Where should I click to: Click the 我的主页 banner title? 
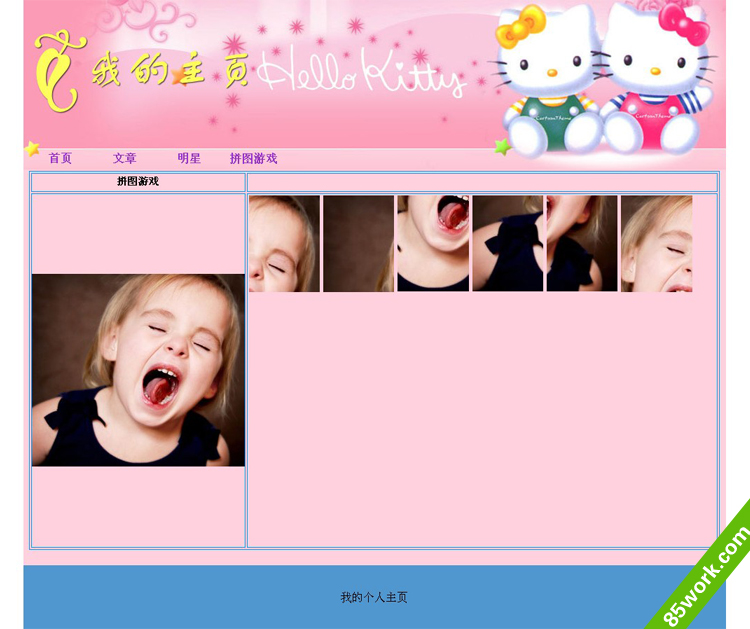[x=170, y=70]
